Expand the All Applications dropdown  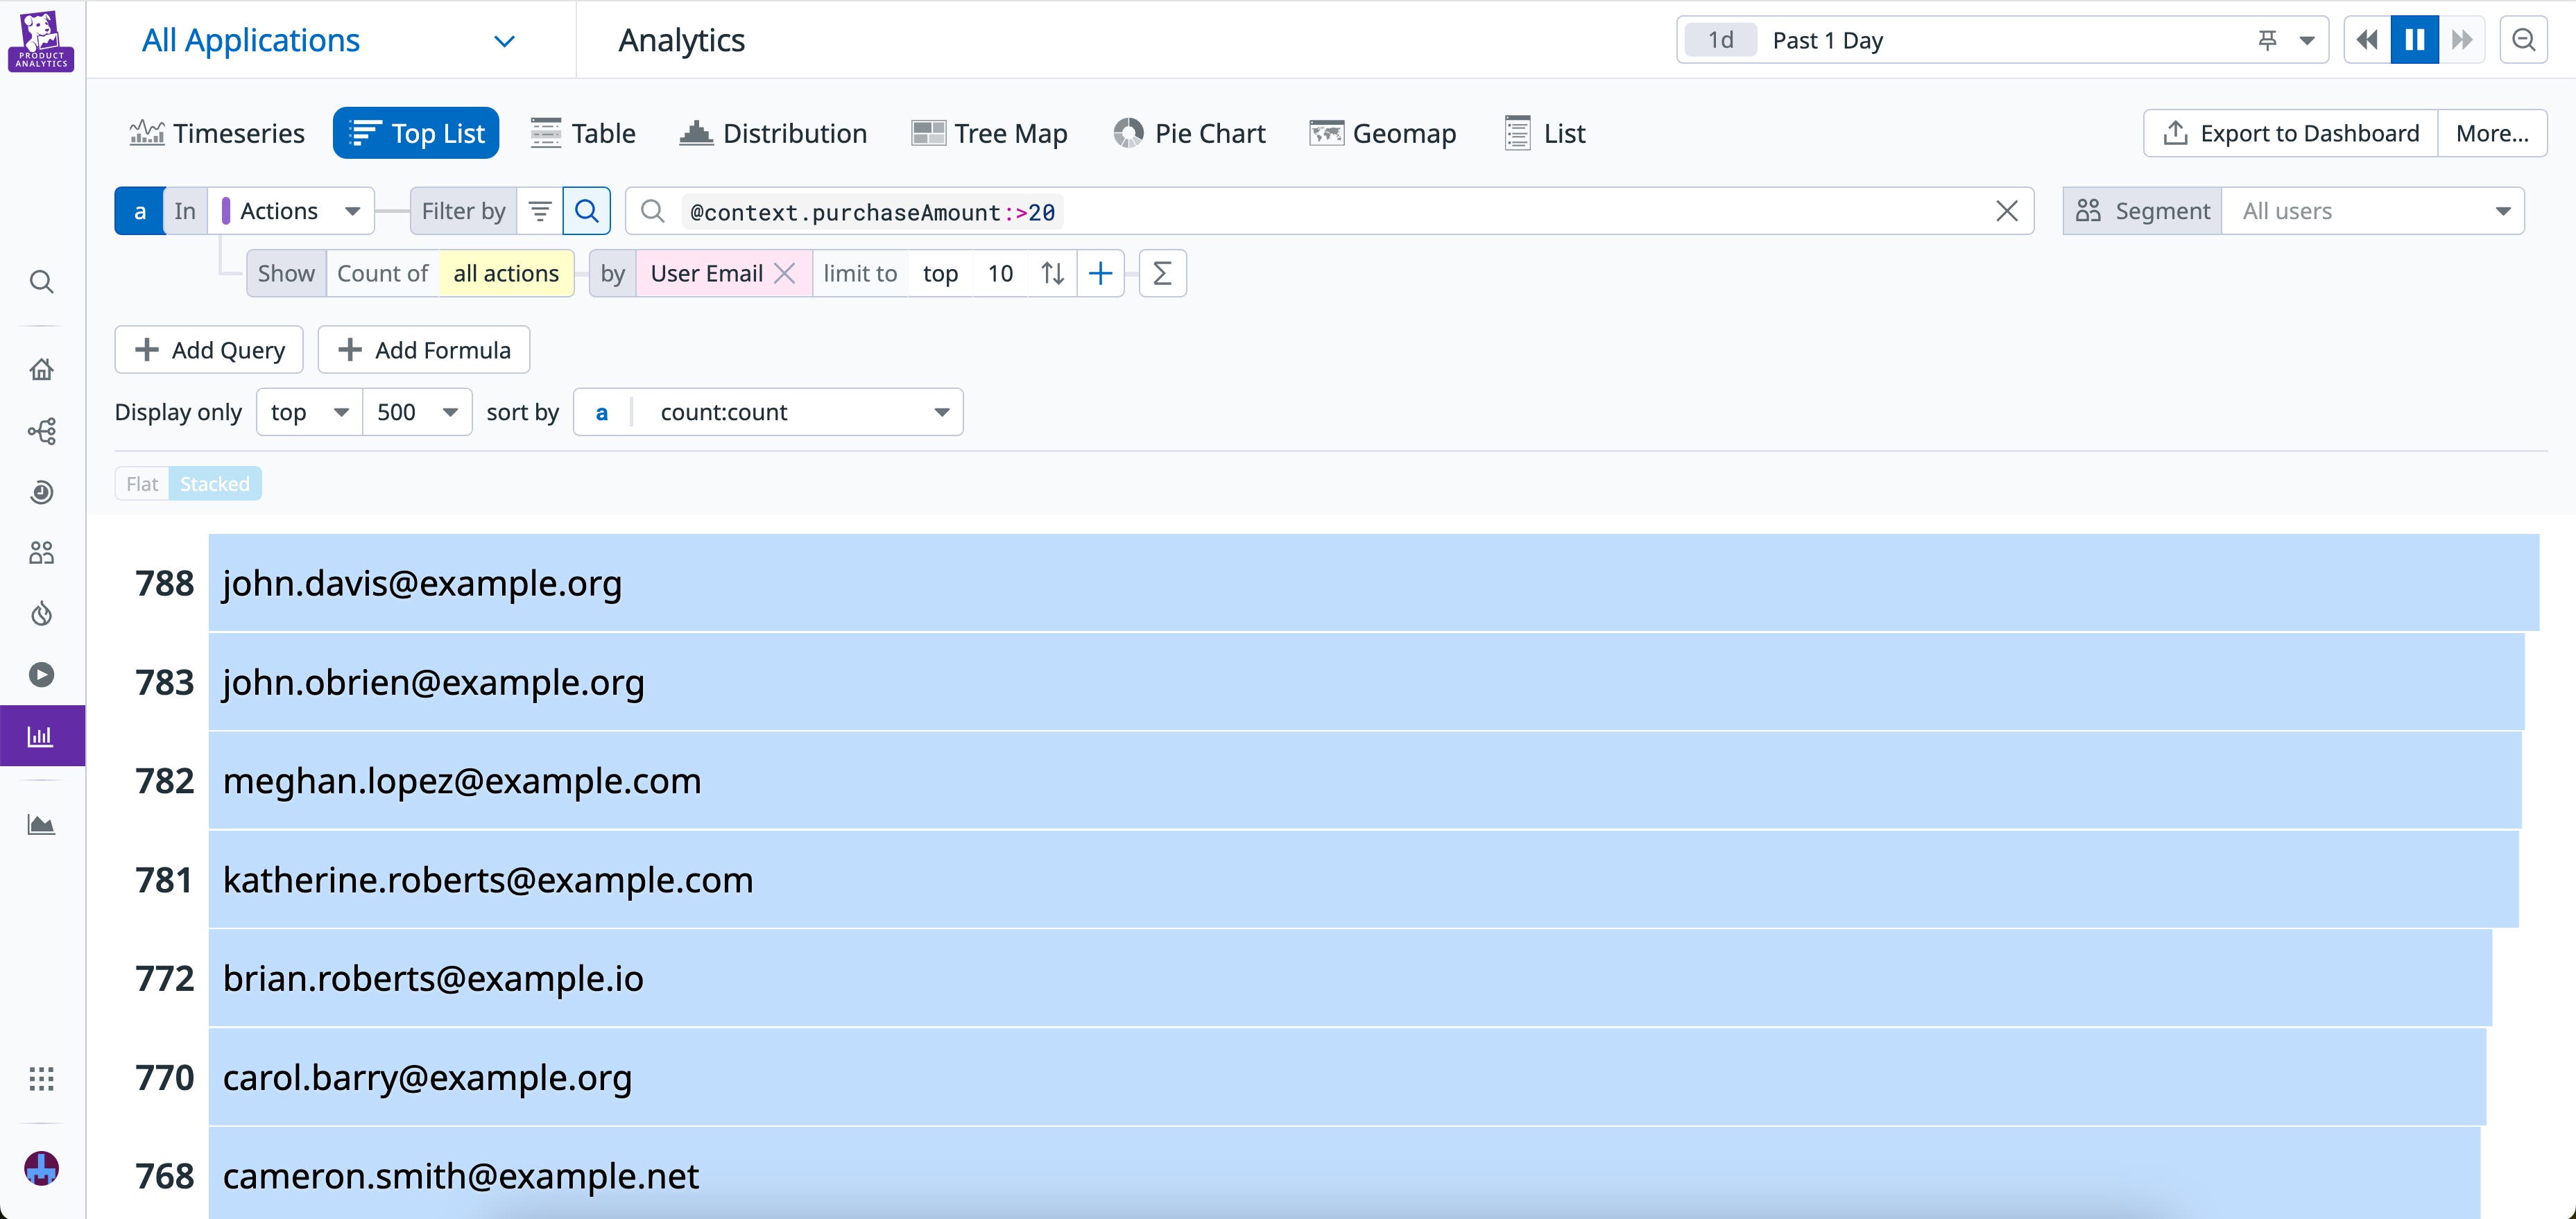point(329,40)
